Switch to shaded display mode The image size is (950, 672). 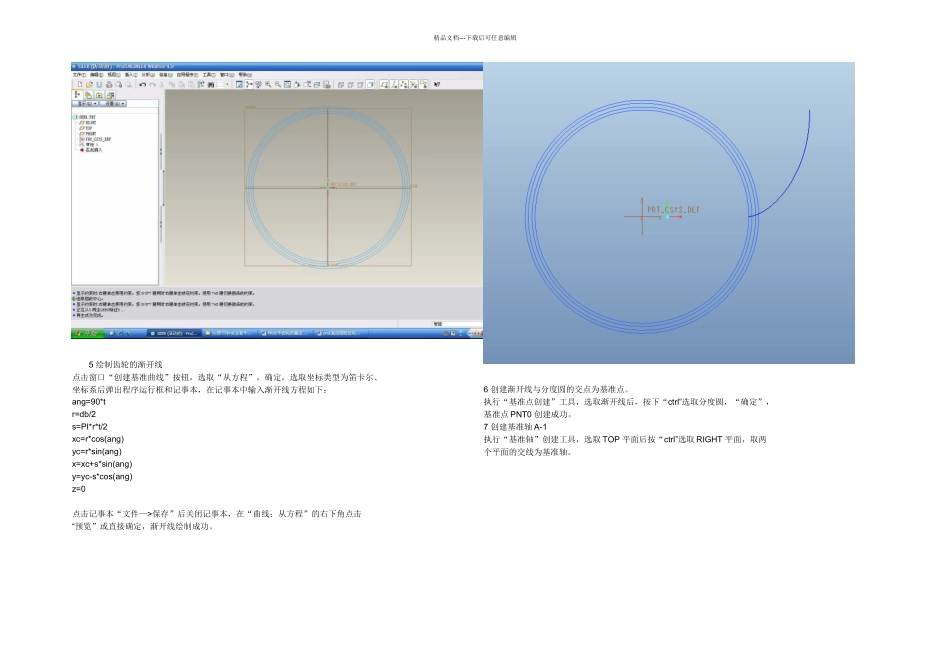click(370, 84)
